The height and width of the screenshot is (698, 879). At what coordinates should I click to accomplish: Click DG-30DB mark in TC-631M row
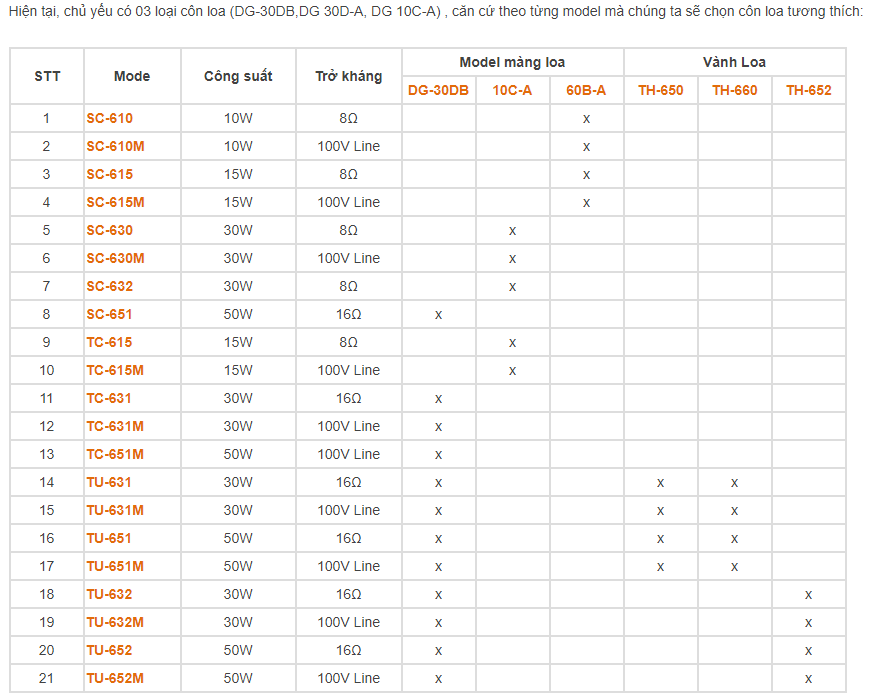tap(438, 427)
